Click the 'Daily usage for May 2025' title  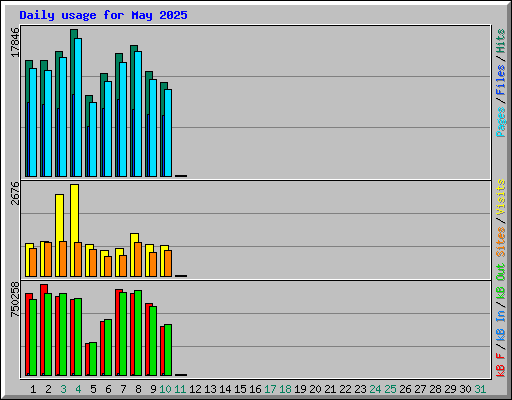point(103,15)
